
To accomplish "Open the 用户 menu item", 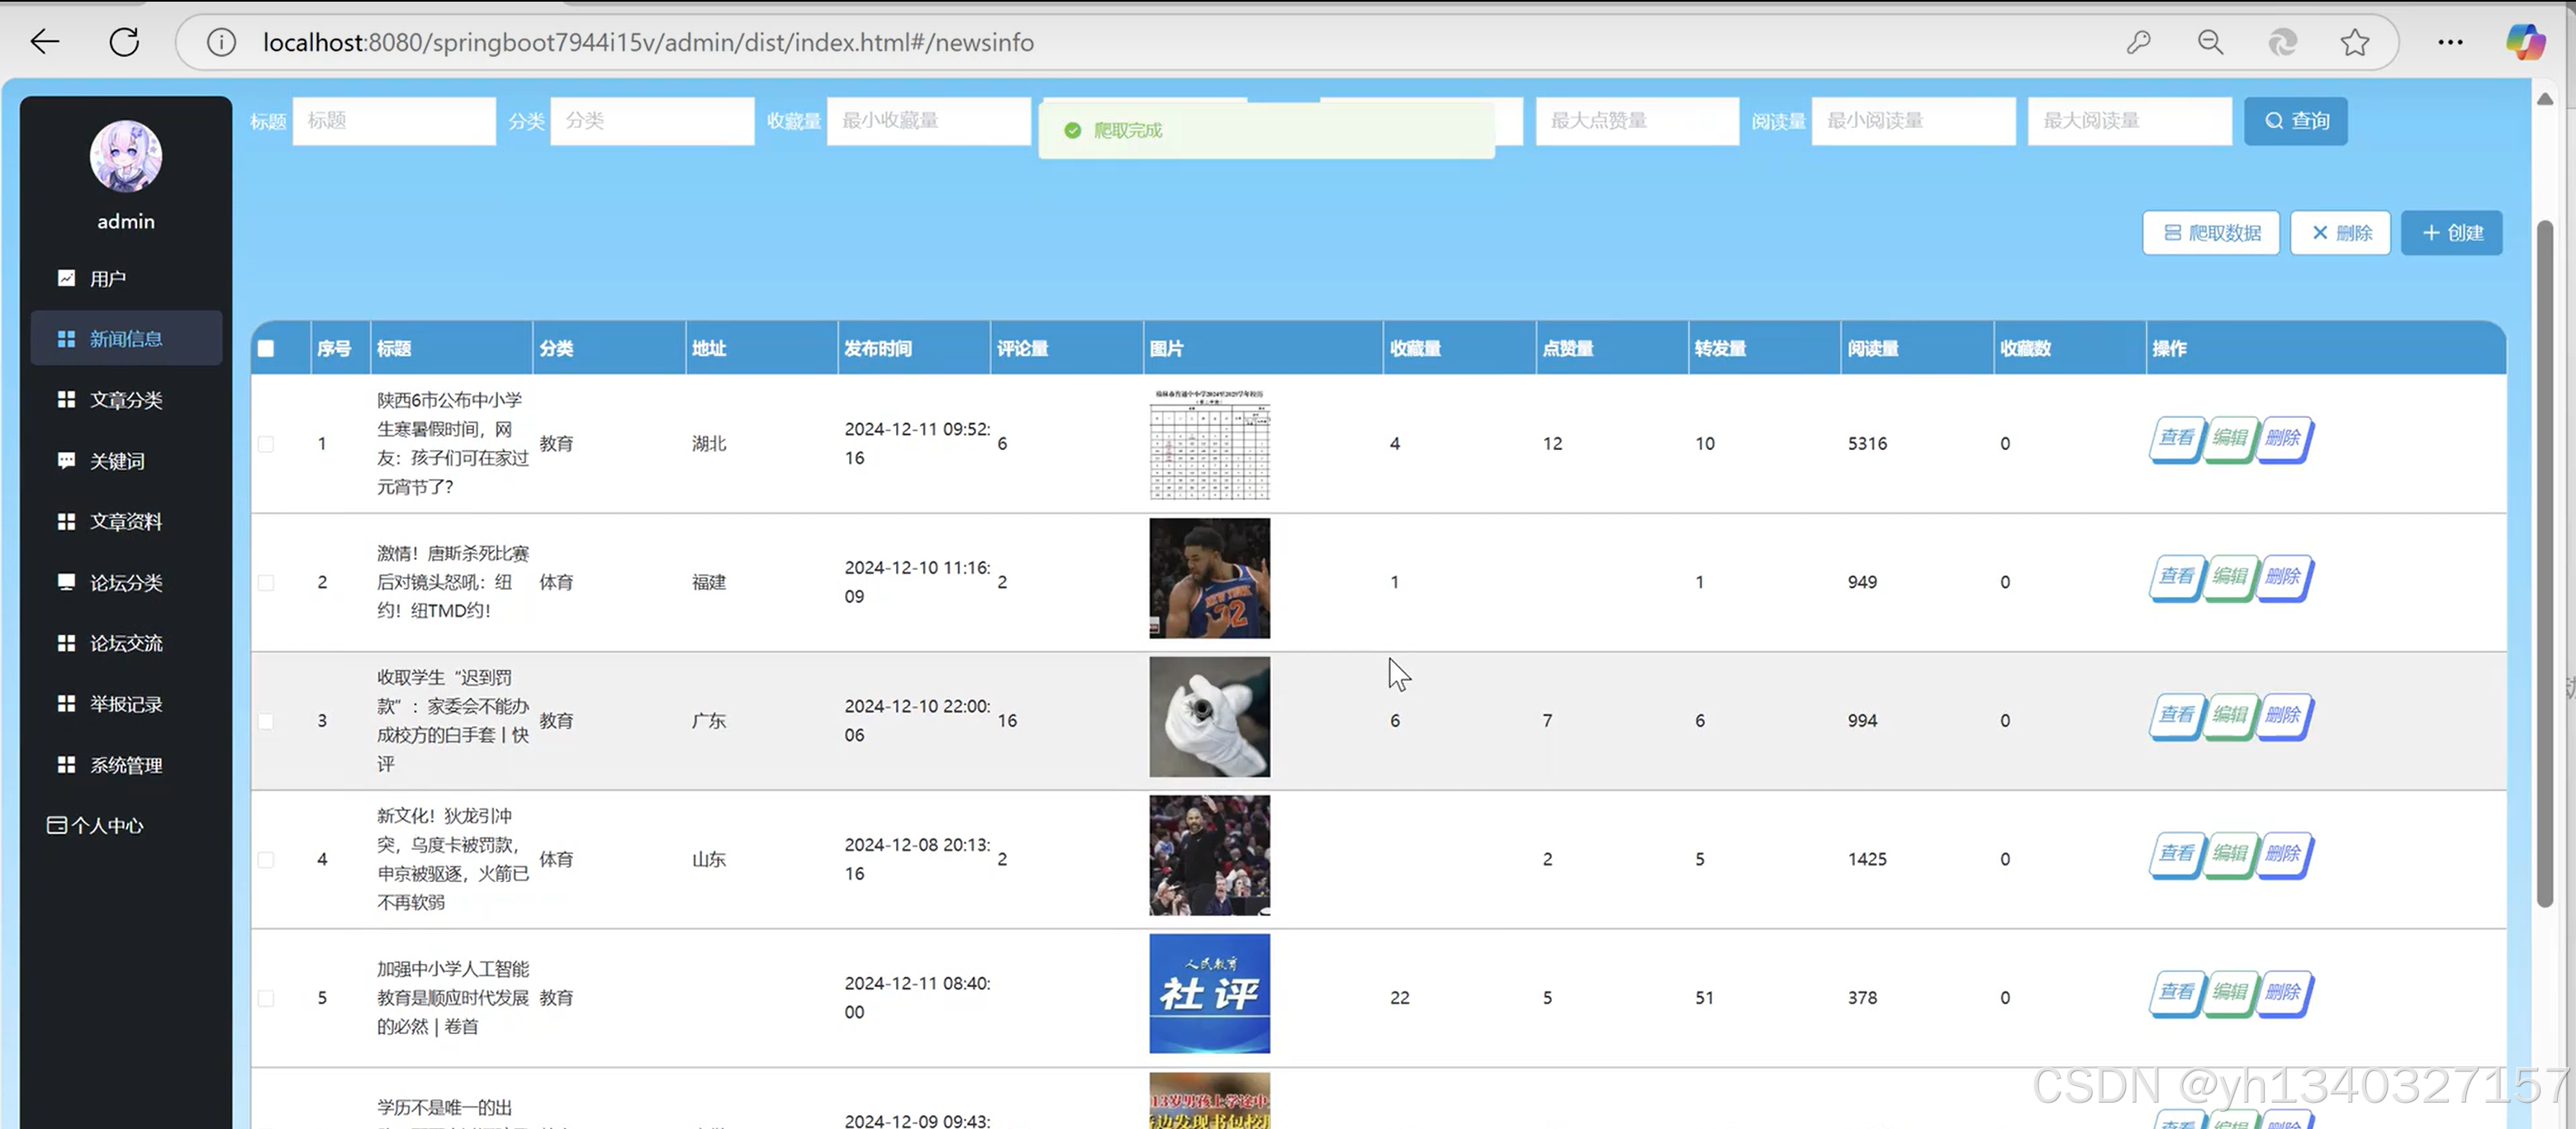I will pyautogui.click(x=108, y=279).
